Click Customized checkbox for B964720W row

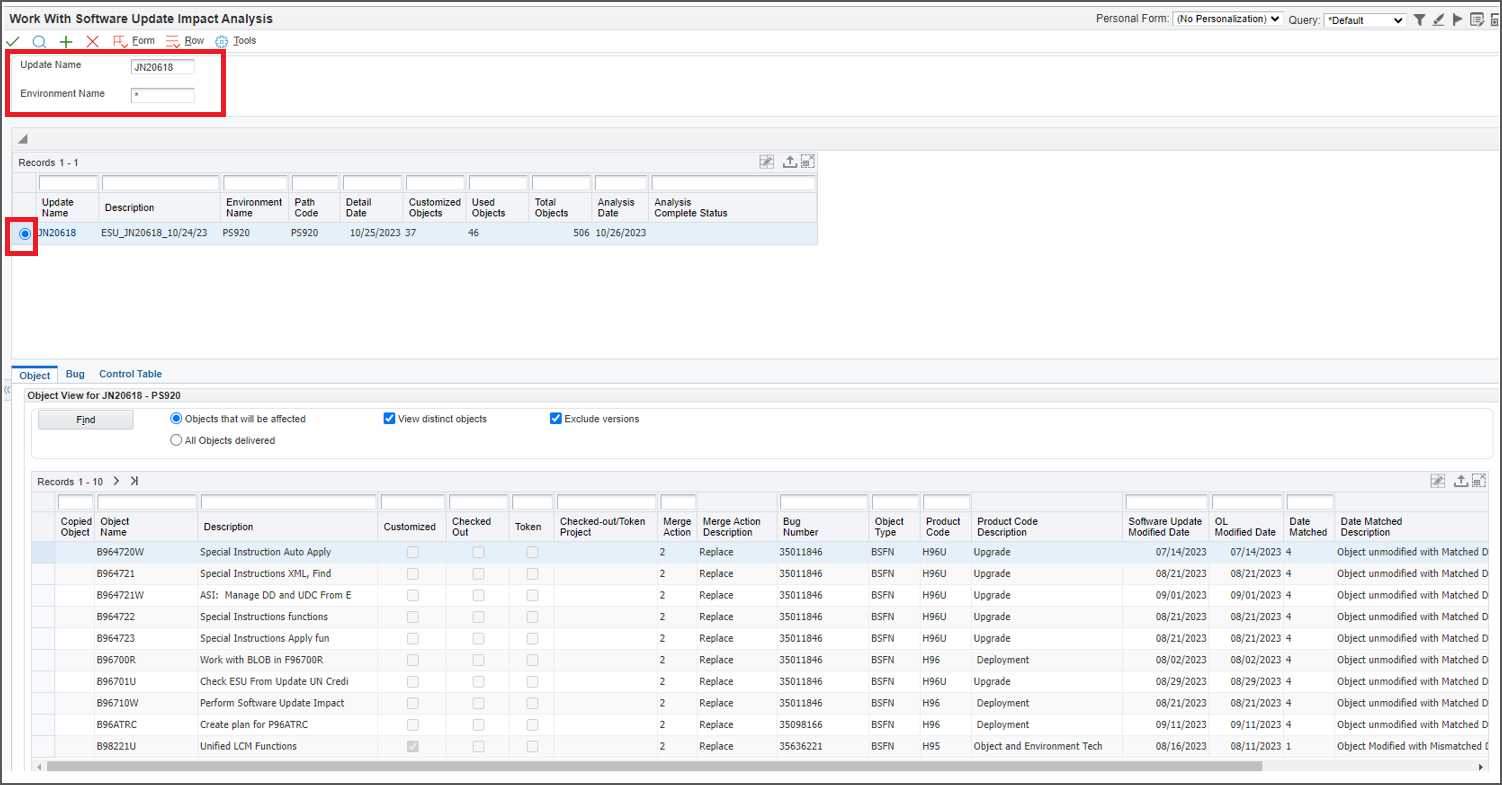413,552
